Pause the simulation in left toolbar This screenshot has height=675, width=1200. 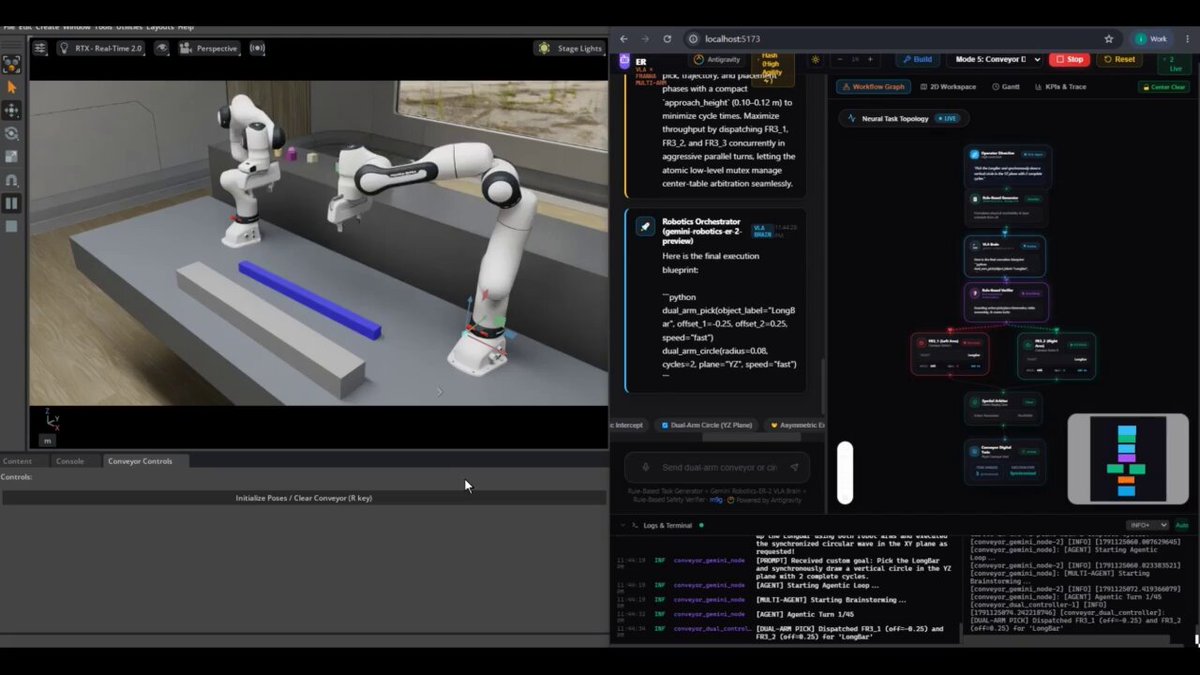[x=11, y=203]
